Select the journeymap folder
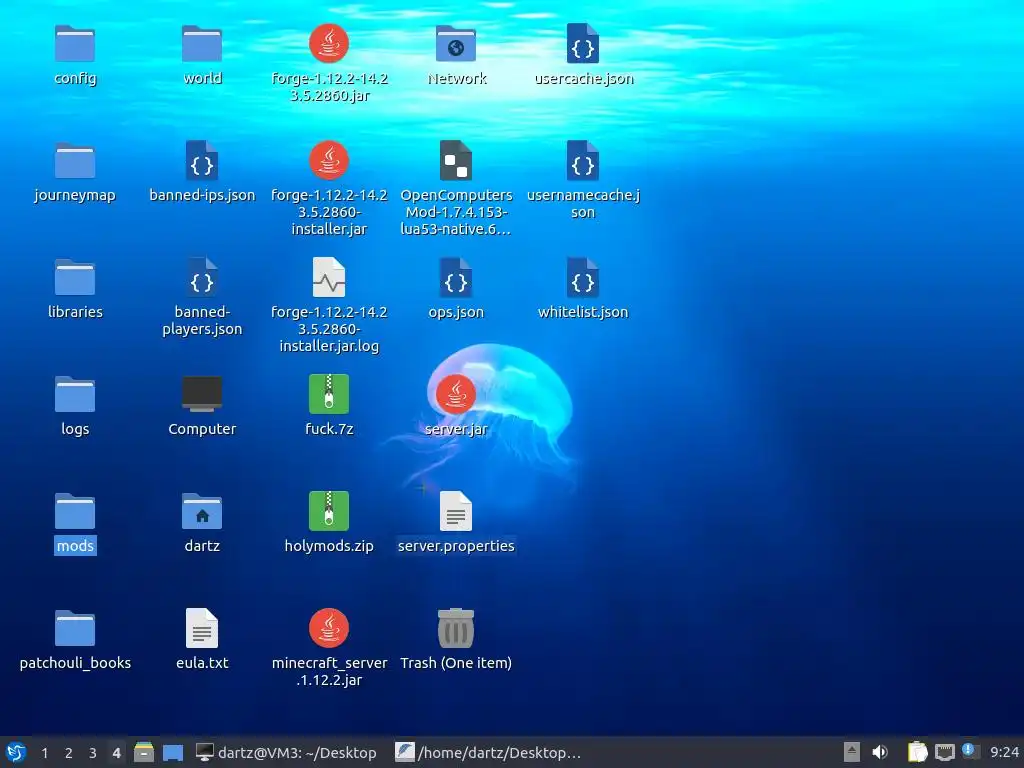This screenshot has height=768, width=1024. click(75, 161)
